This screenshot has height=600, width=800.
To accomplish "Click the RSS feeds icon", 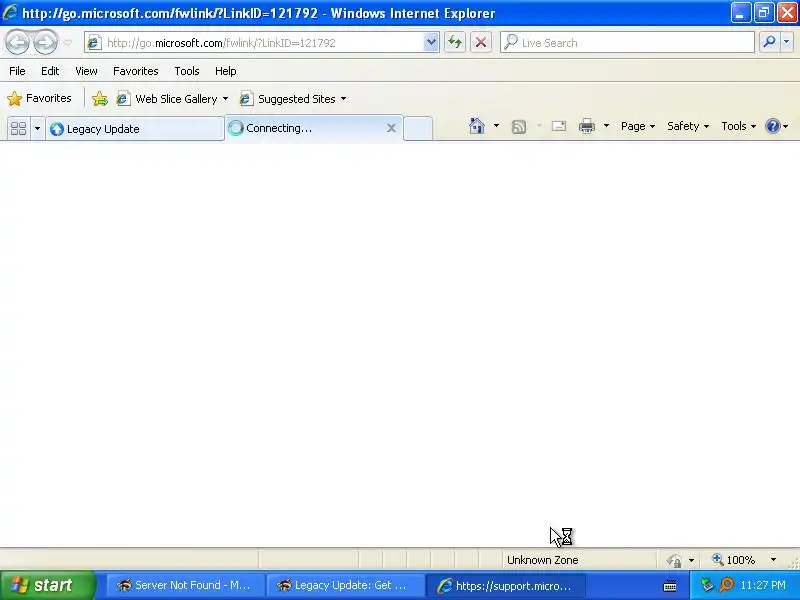I will (519, 126).
